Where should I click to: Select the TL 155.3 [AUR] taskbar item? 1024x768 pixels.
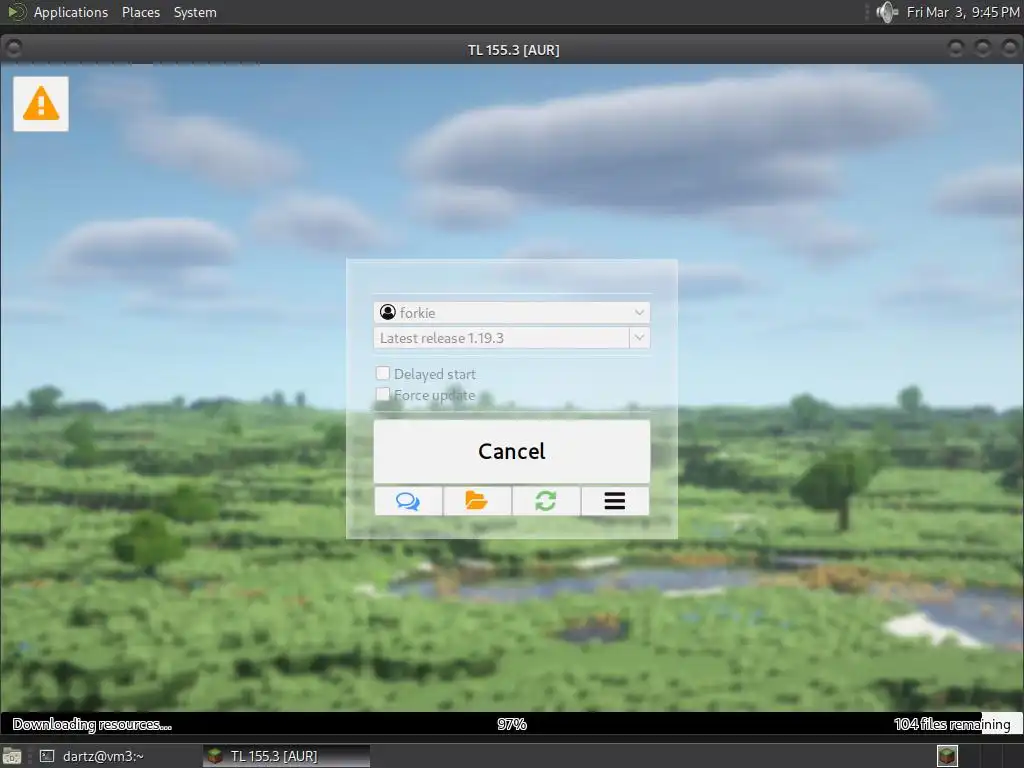(x=287, y=756)
